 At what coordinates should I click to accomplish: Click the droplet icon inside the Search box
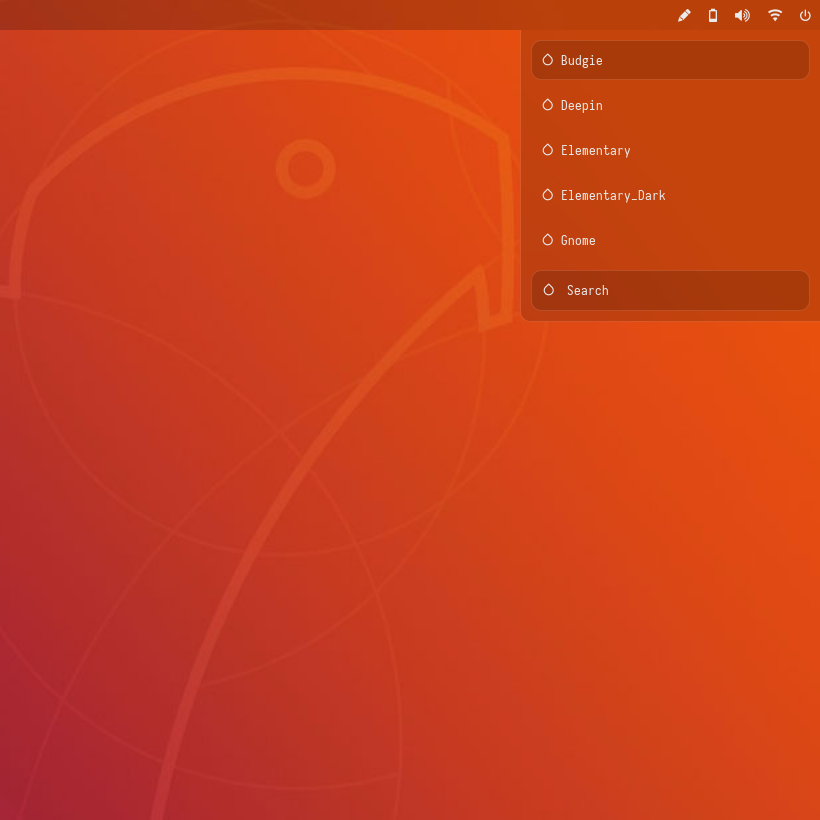[x=548, y=290]
